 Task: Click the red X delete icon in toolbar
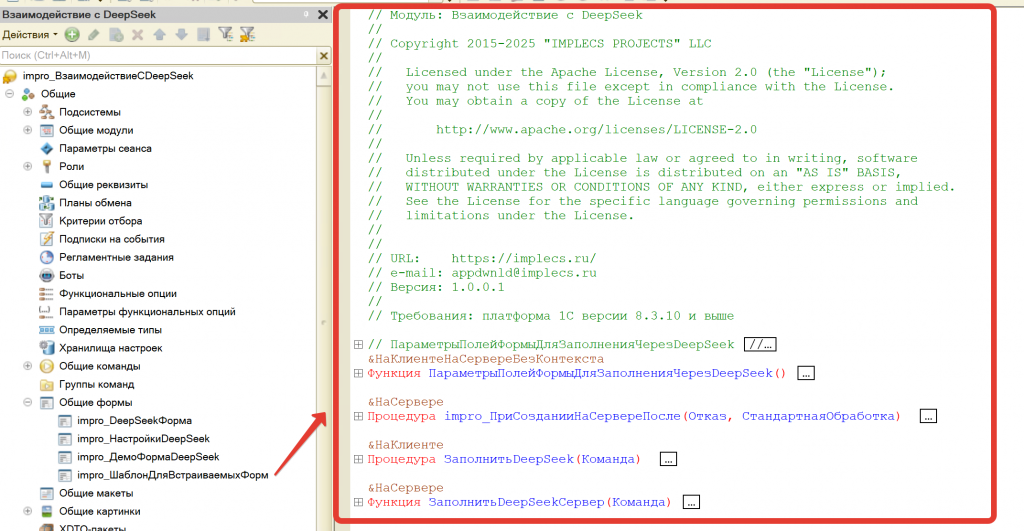click(x=138, y=35)
